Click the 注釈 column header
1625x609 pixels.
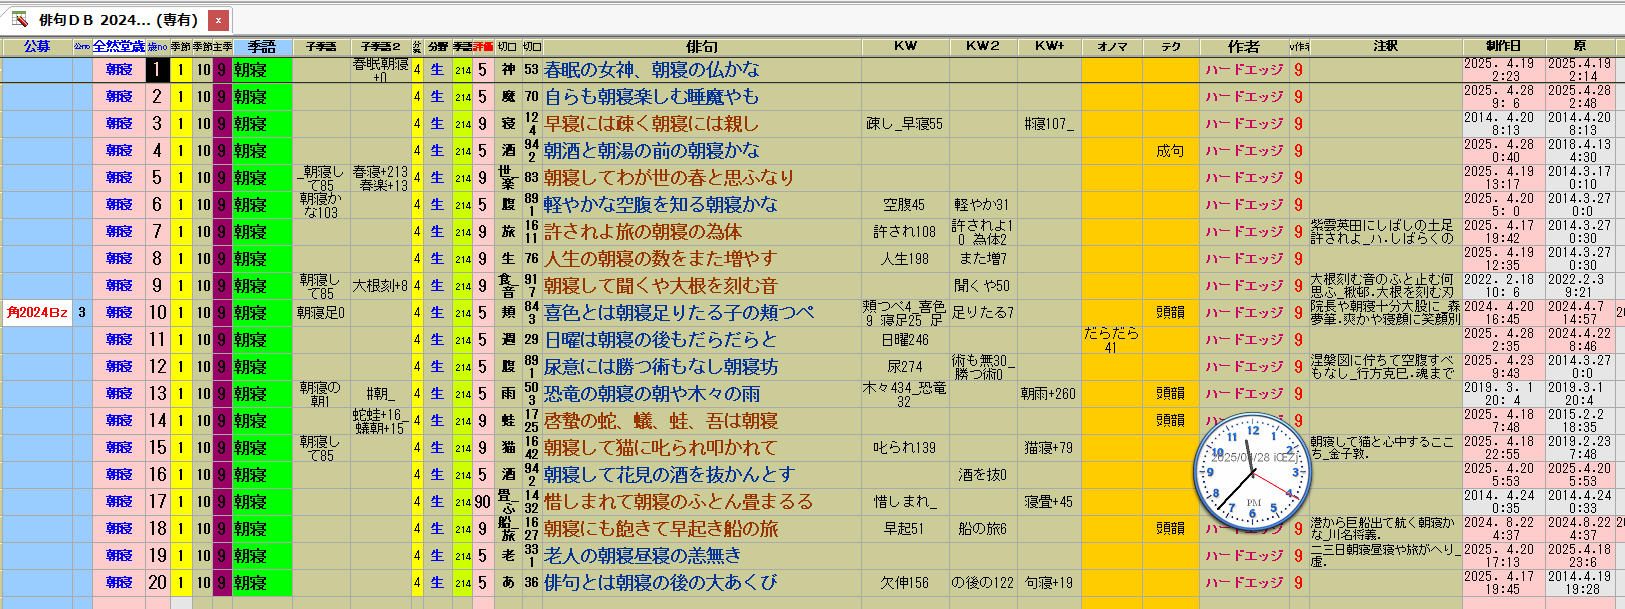point(1385,47)
